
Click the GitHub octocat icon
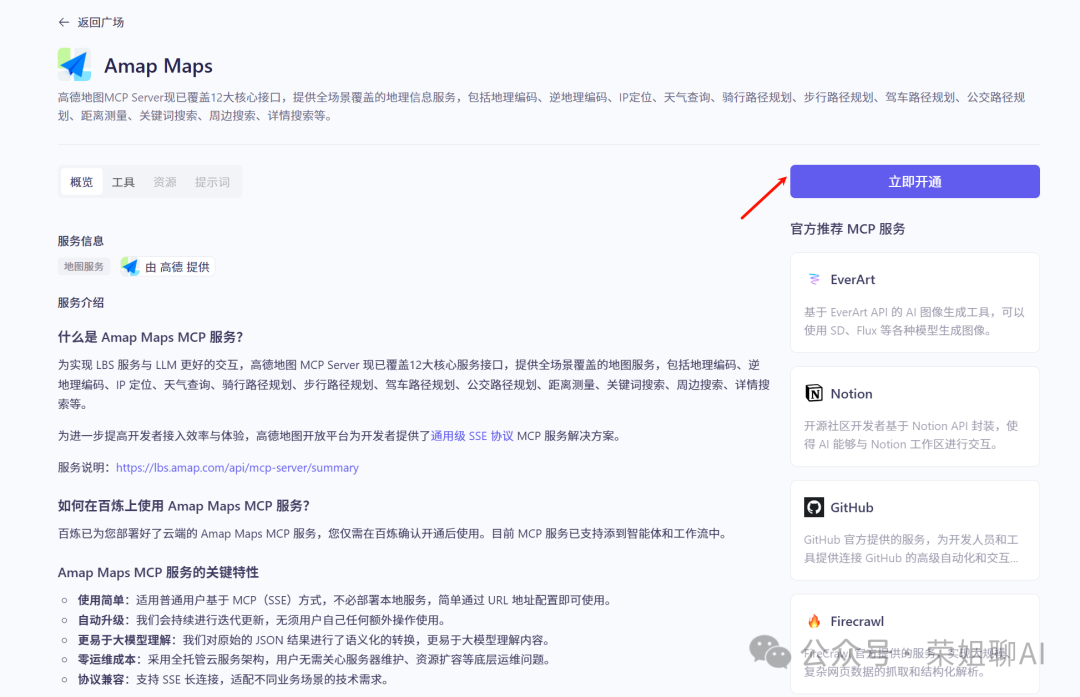[812, 507]
